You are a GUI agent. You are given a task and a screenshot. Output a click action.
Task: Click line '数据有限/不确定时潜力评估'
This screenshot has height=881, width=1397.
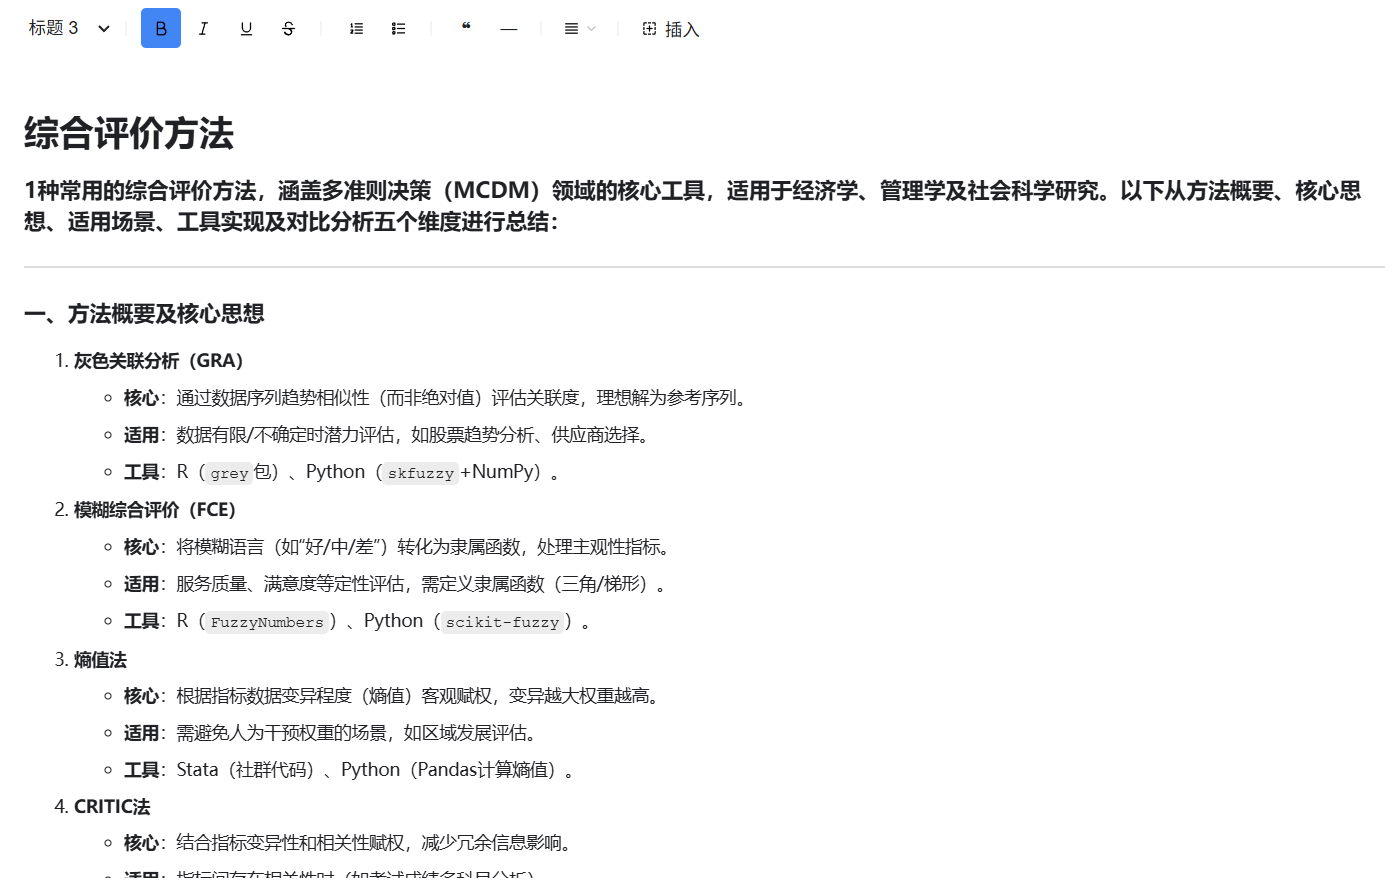pos(388,435)
